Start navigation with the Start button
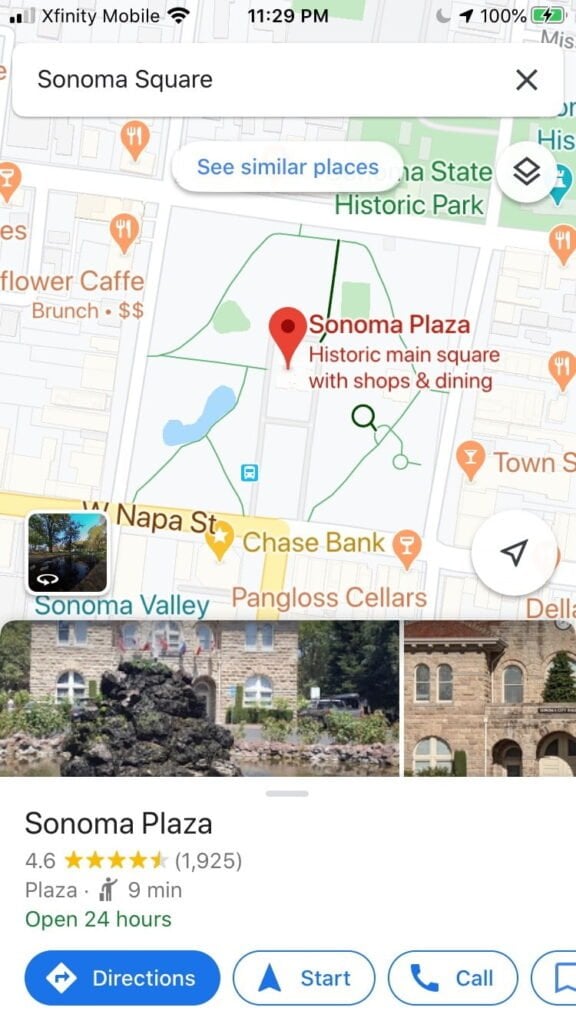This screenshot has height=1024, width=576. point(304,978)
